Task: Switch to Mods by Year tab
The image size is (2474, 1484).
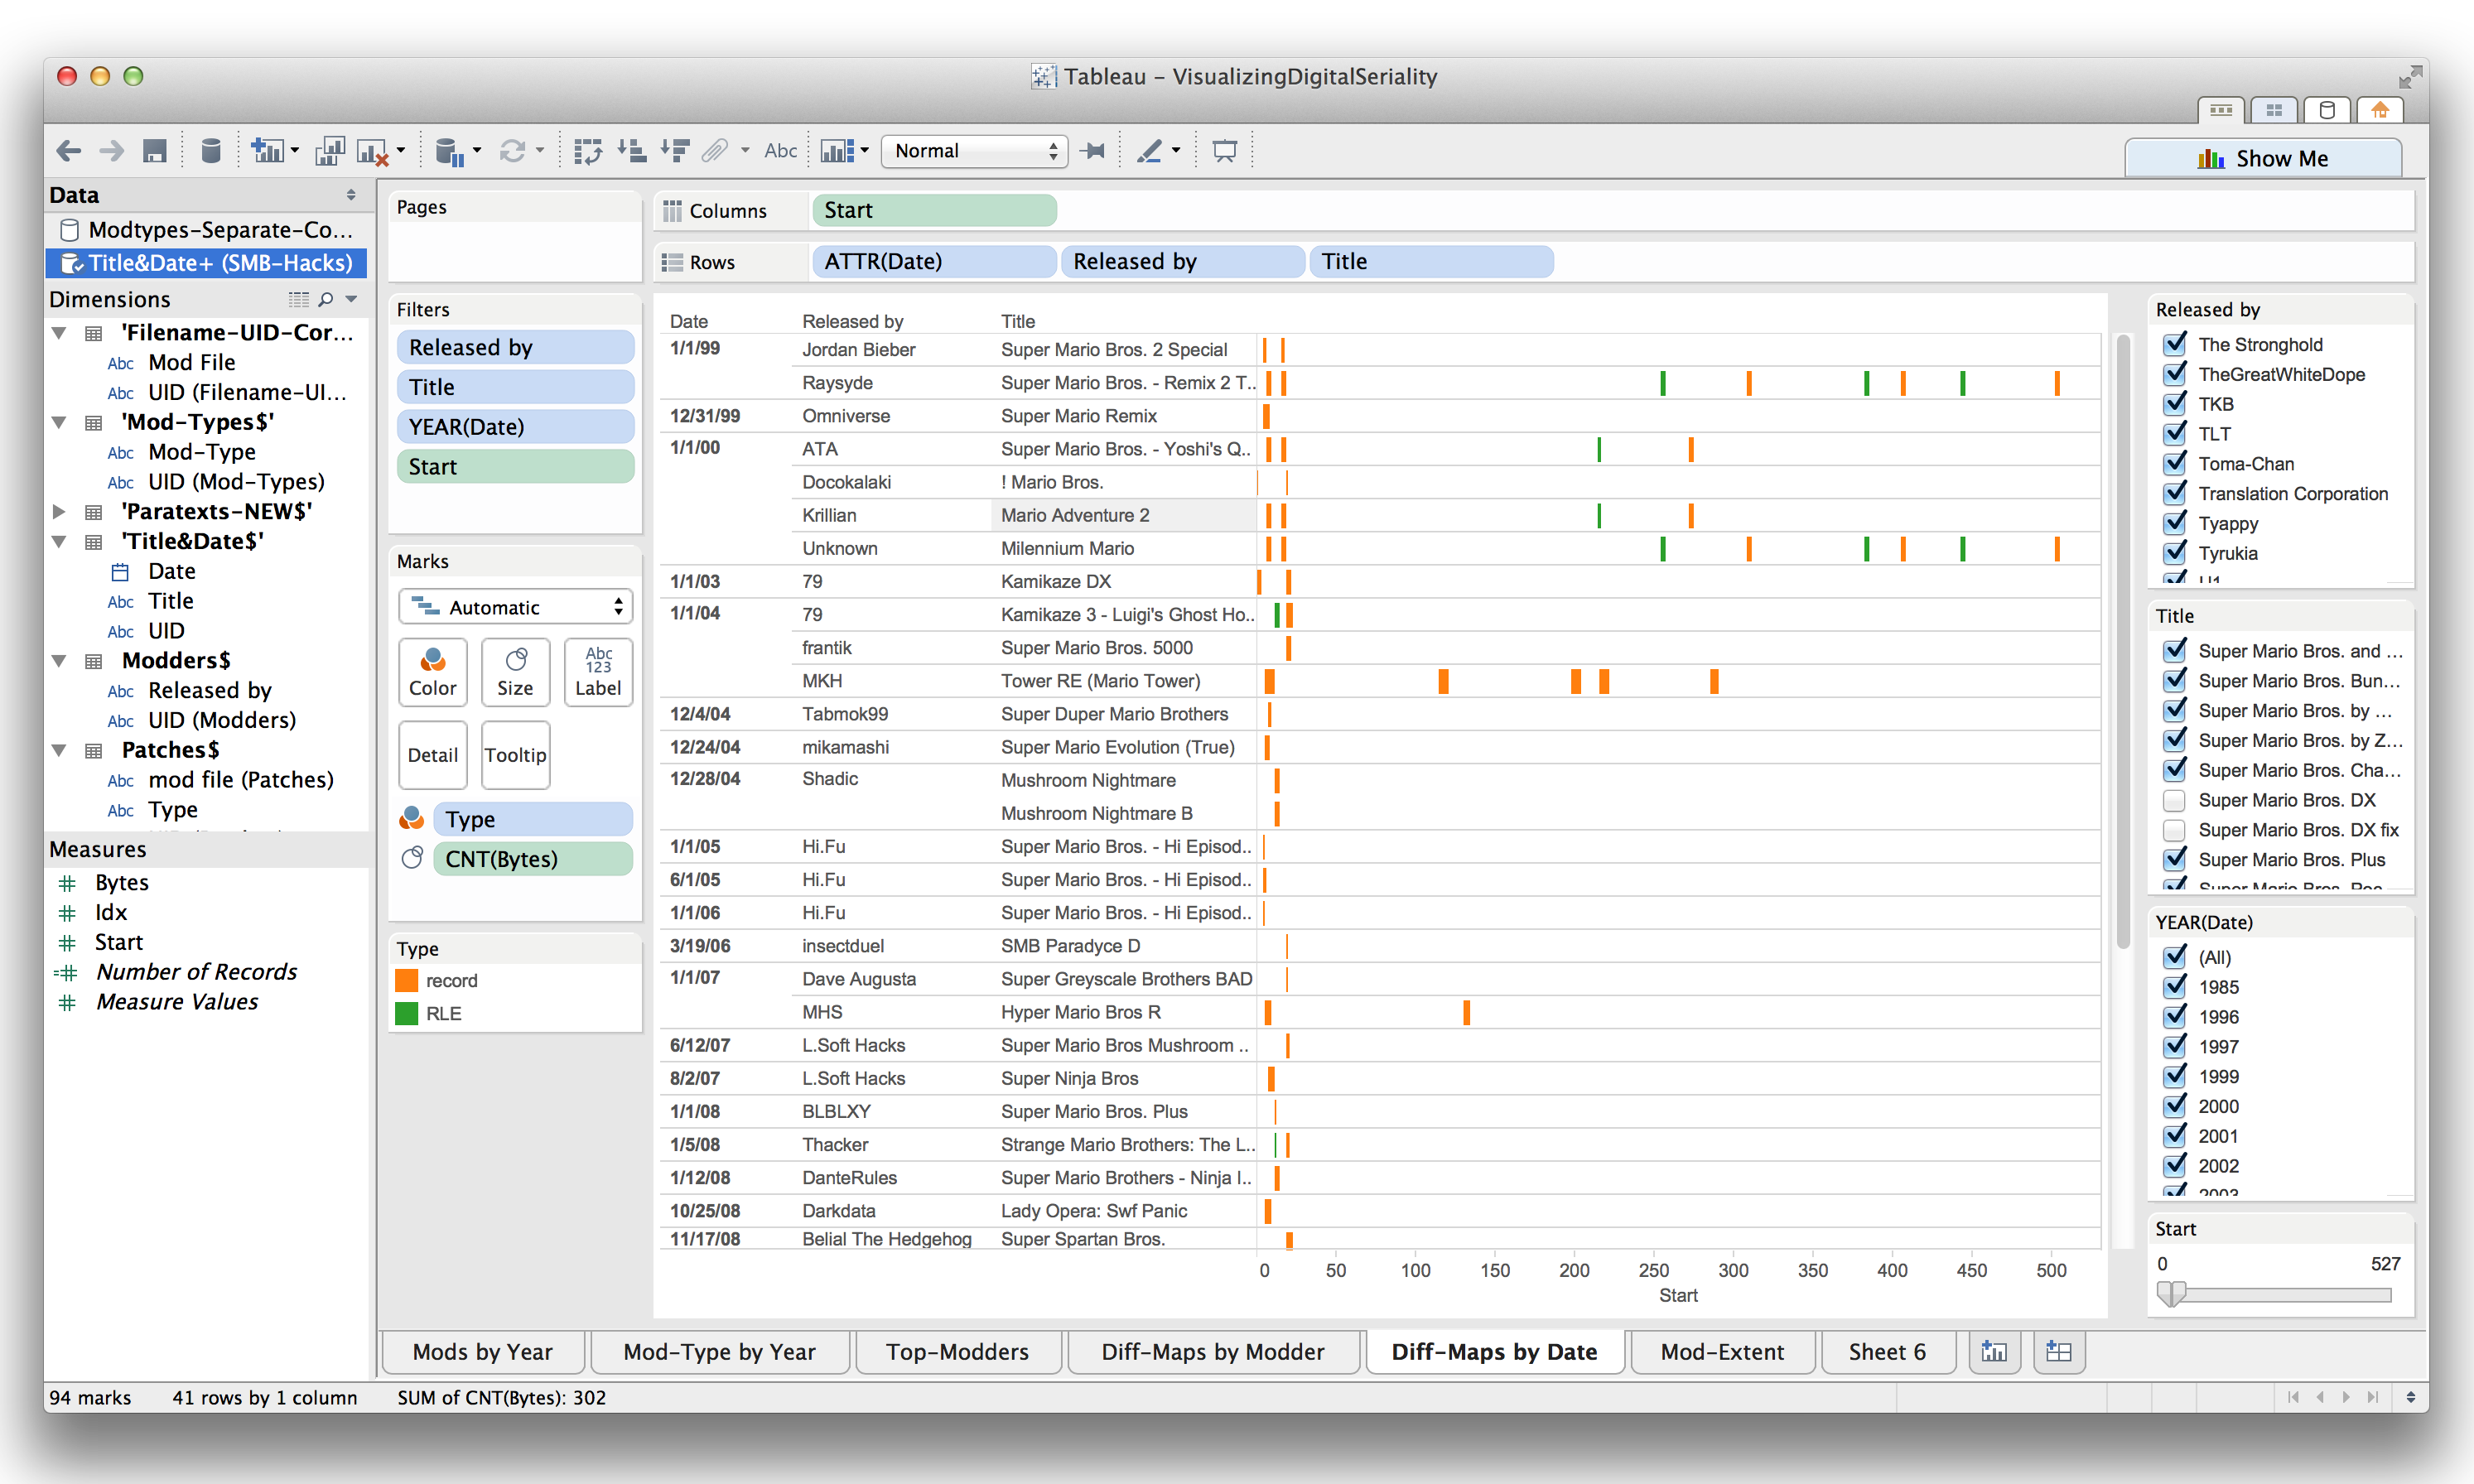Action: (x=483, y=1352)
